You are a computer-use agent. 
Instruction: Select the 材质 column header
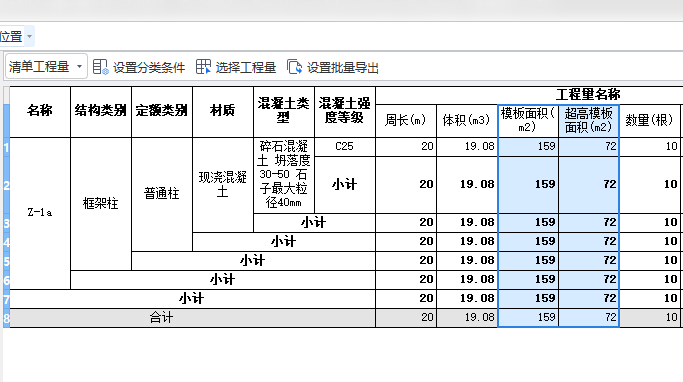(223, 112)
